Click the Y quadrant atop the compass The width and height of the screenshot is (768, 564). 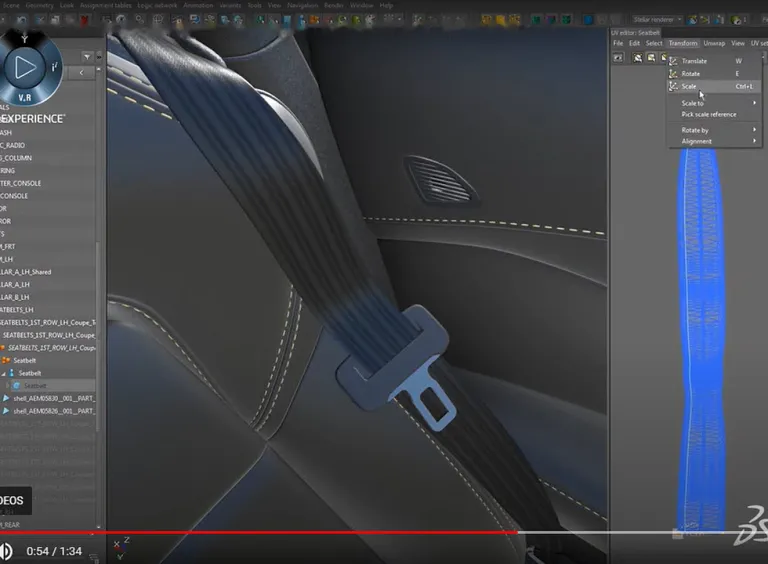pyautogui.click(x=24, y=39)
